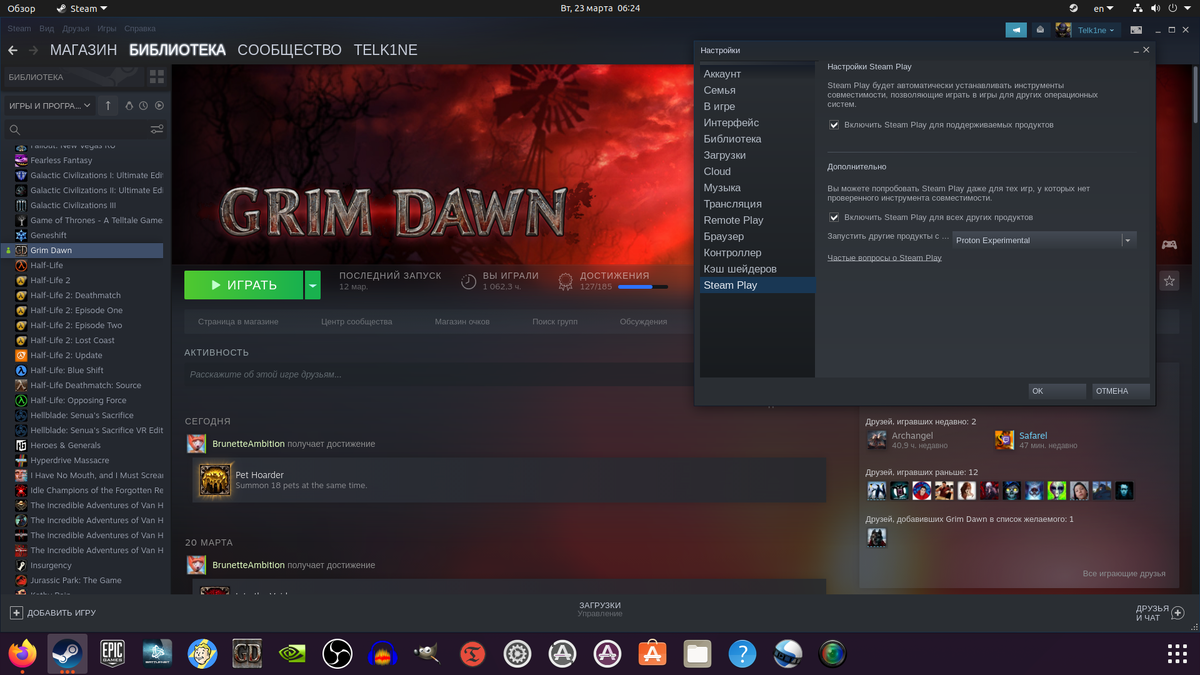Image resolution: width=1200 pixels, height=675 pixels.
Task: Go to the СООБЩЕСТВО tab
Action: click(289, 50)
